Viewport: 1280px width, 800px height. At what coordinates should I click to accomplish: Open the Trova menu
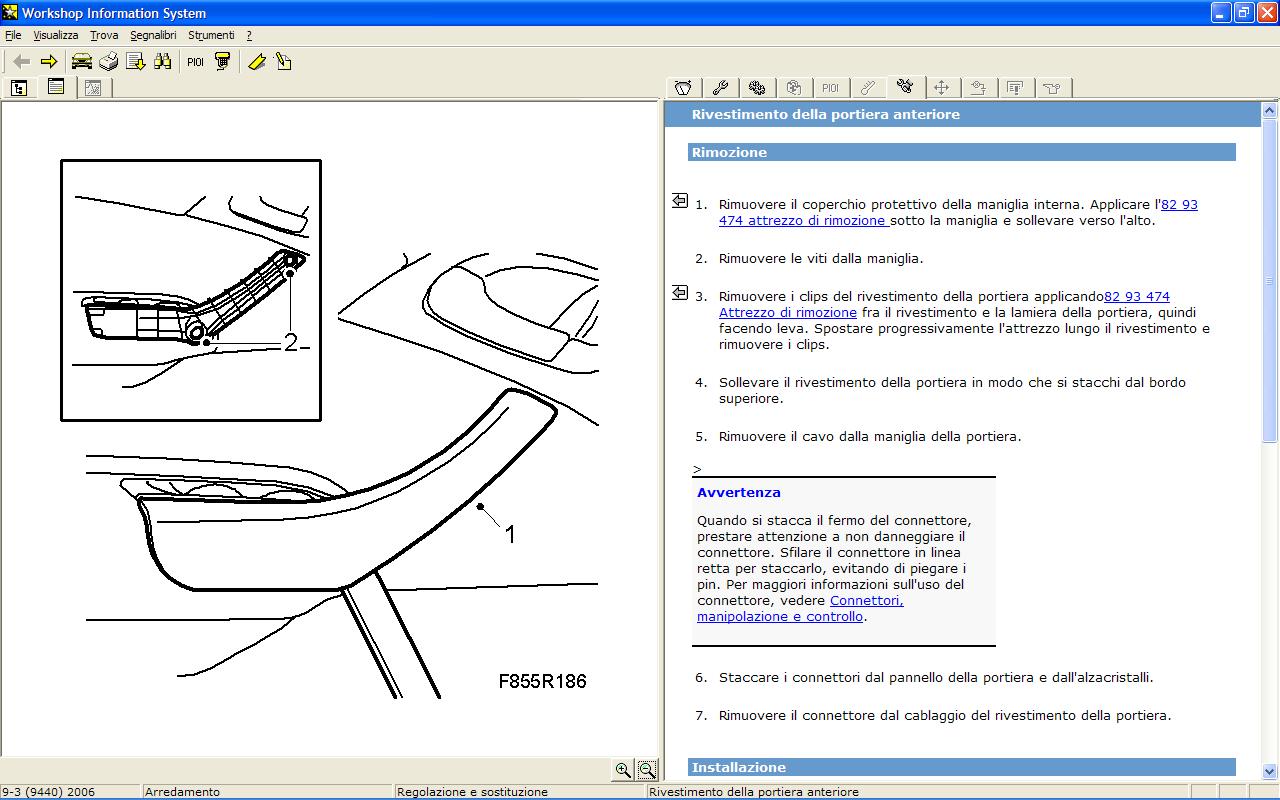tap(104, 35)
